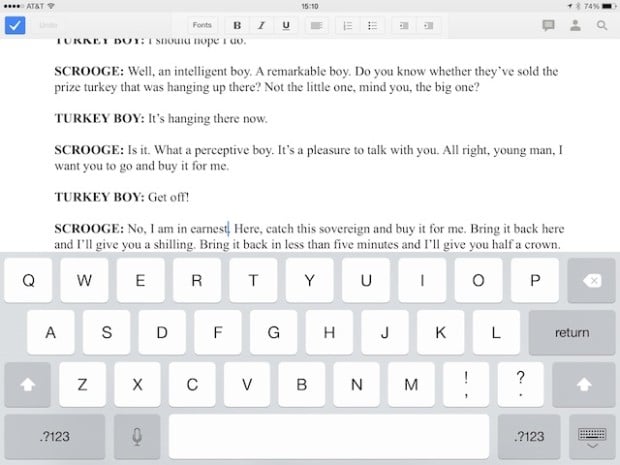Tap the question mark and period key
The height and width of the screenshot is (465, 620).
(521, 384)
